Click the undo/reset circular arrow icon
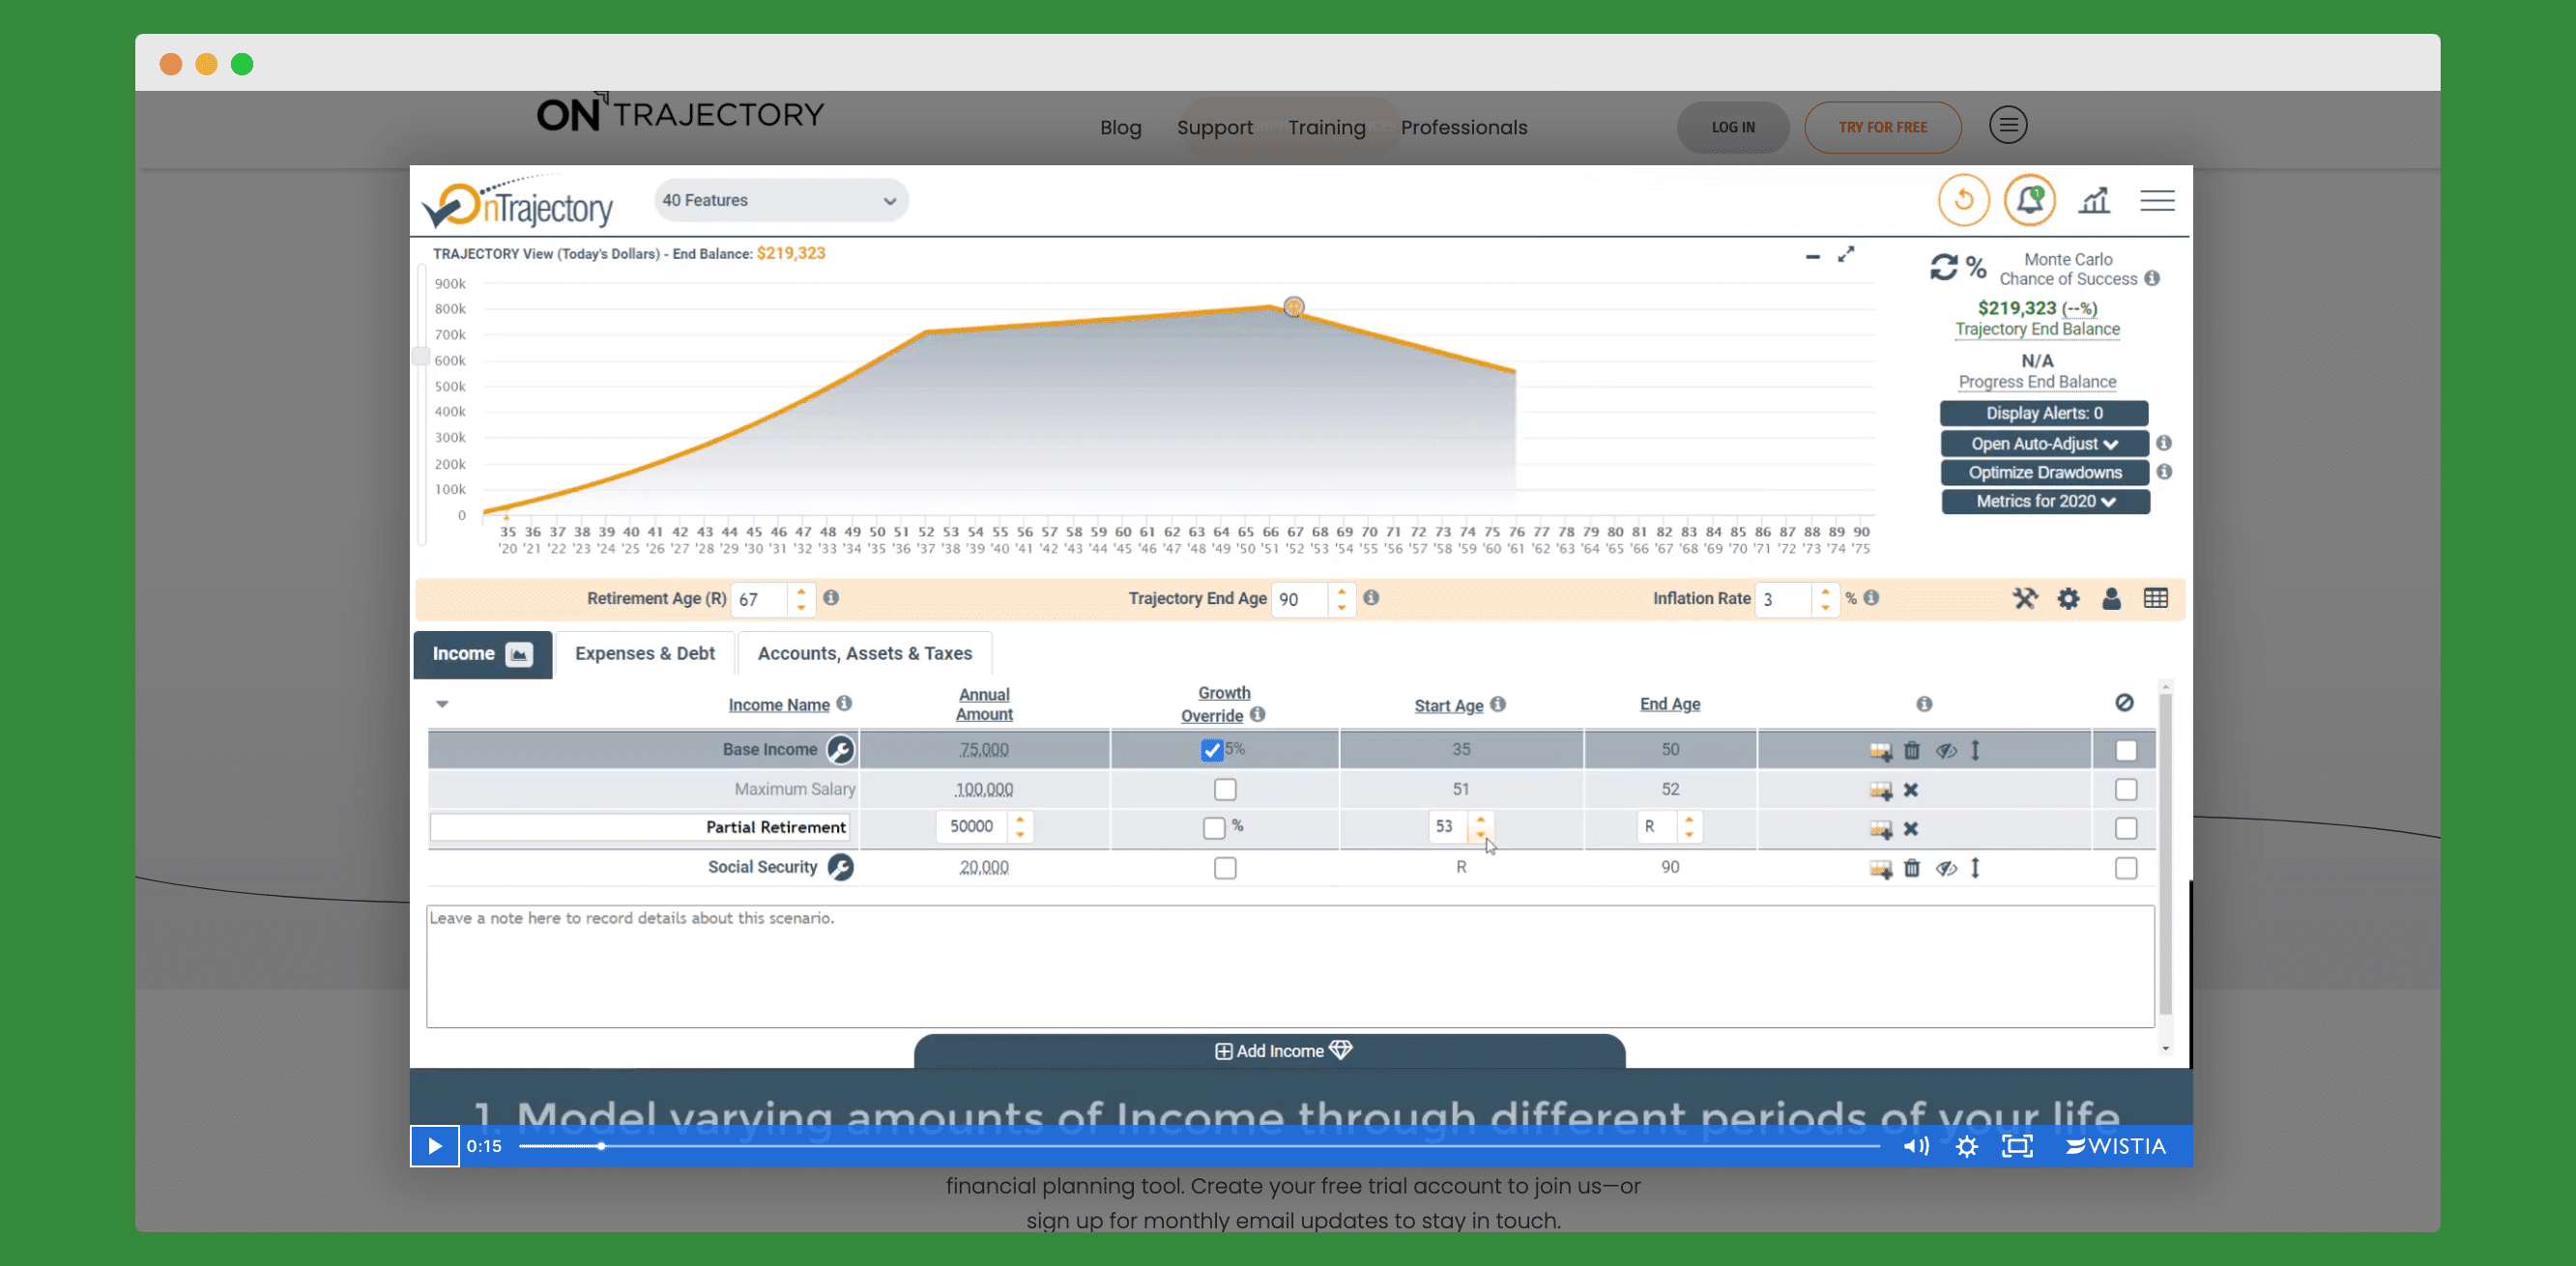The width and height of the screenshot is (2576, 1266). pyautogui.click(x=1963, y=200)
